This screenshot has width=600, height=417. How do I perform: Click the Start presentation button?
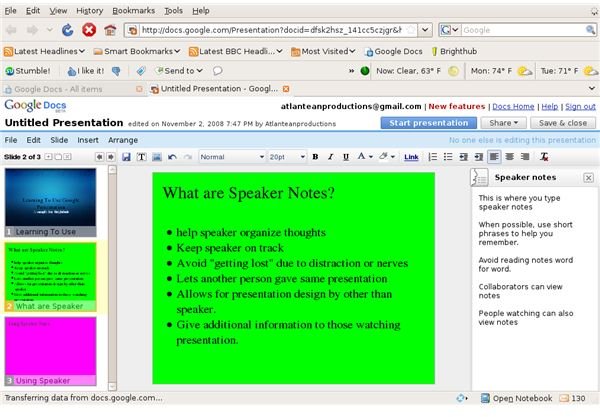click(429, 123)
